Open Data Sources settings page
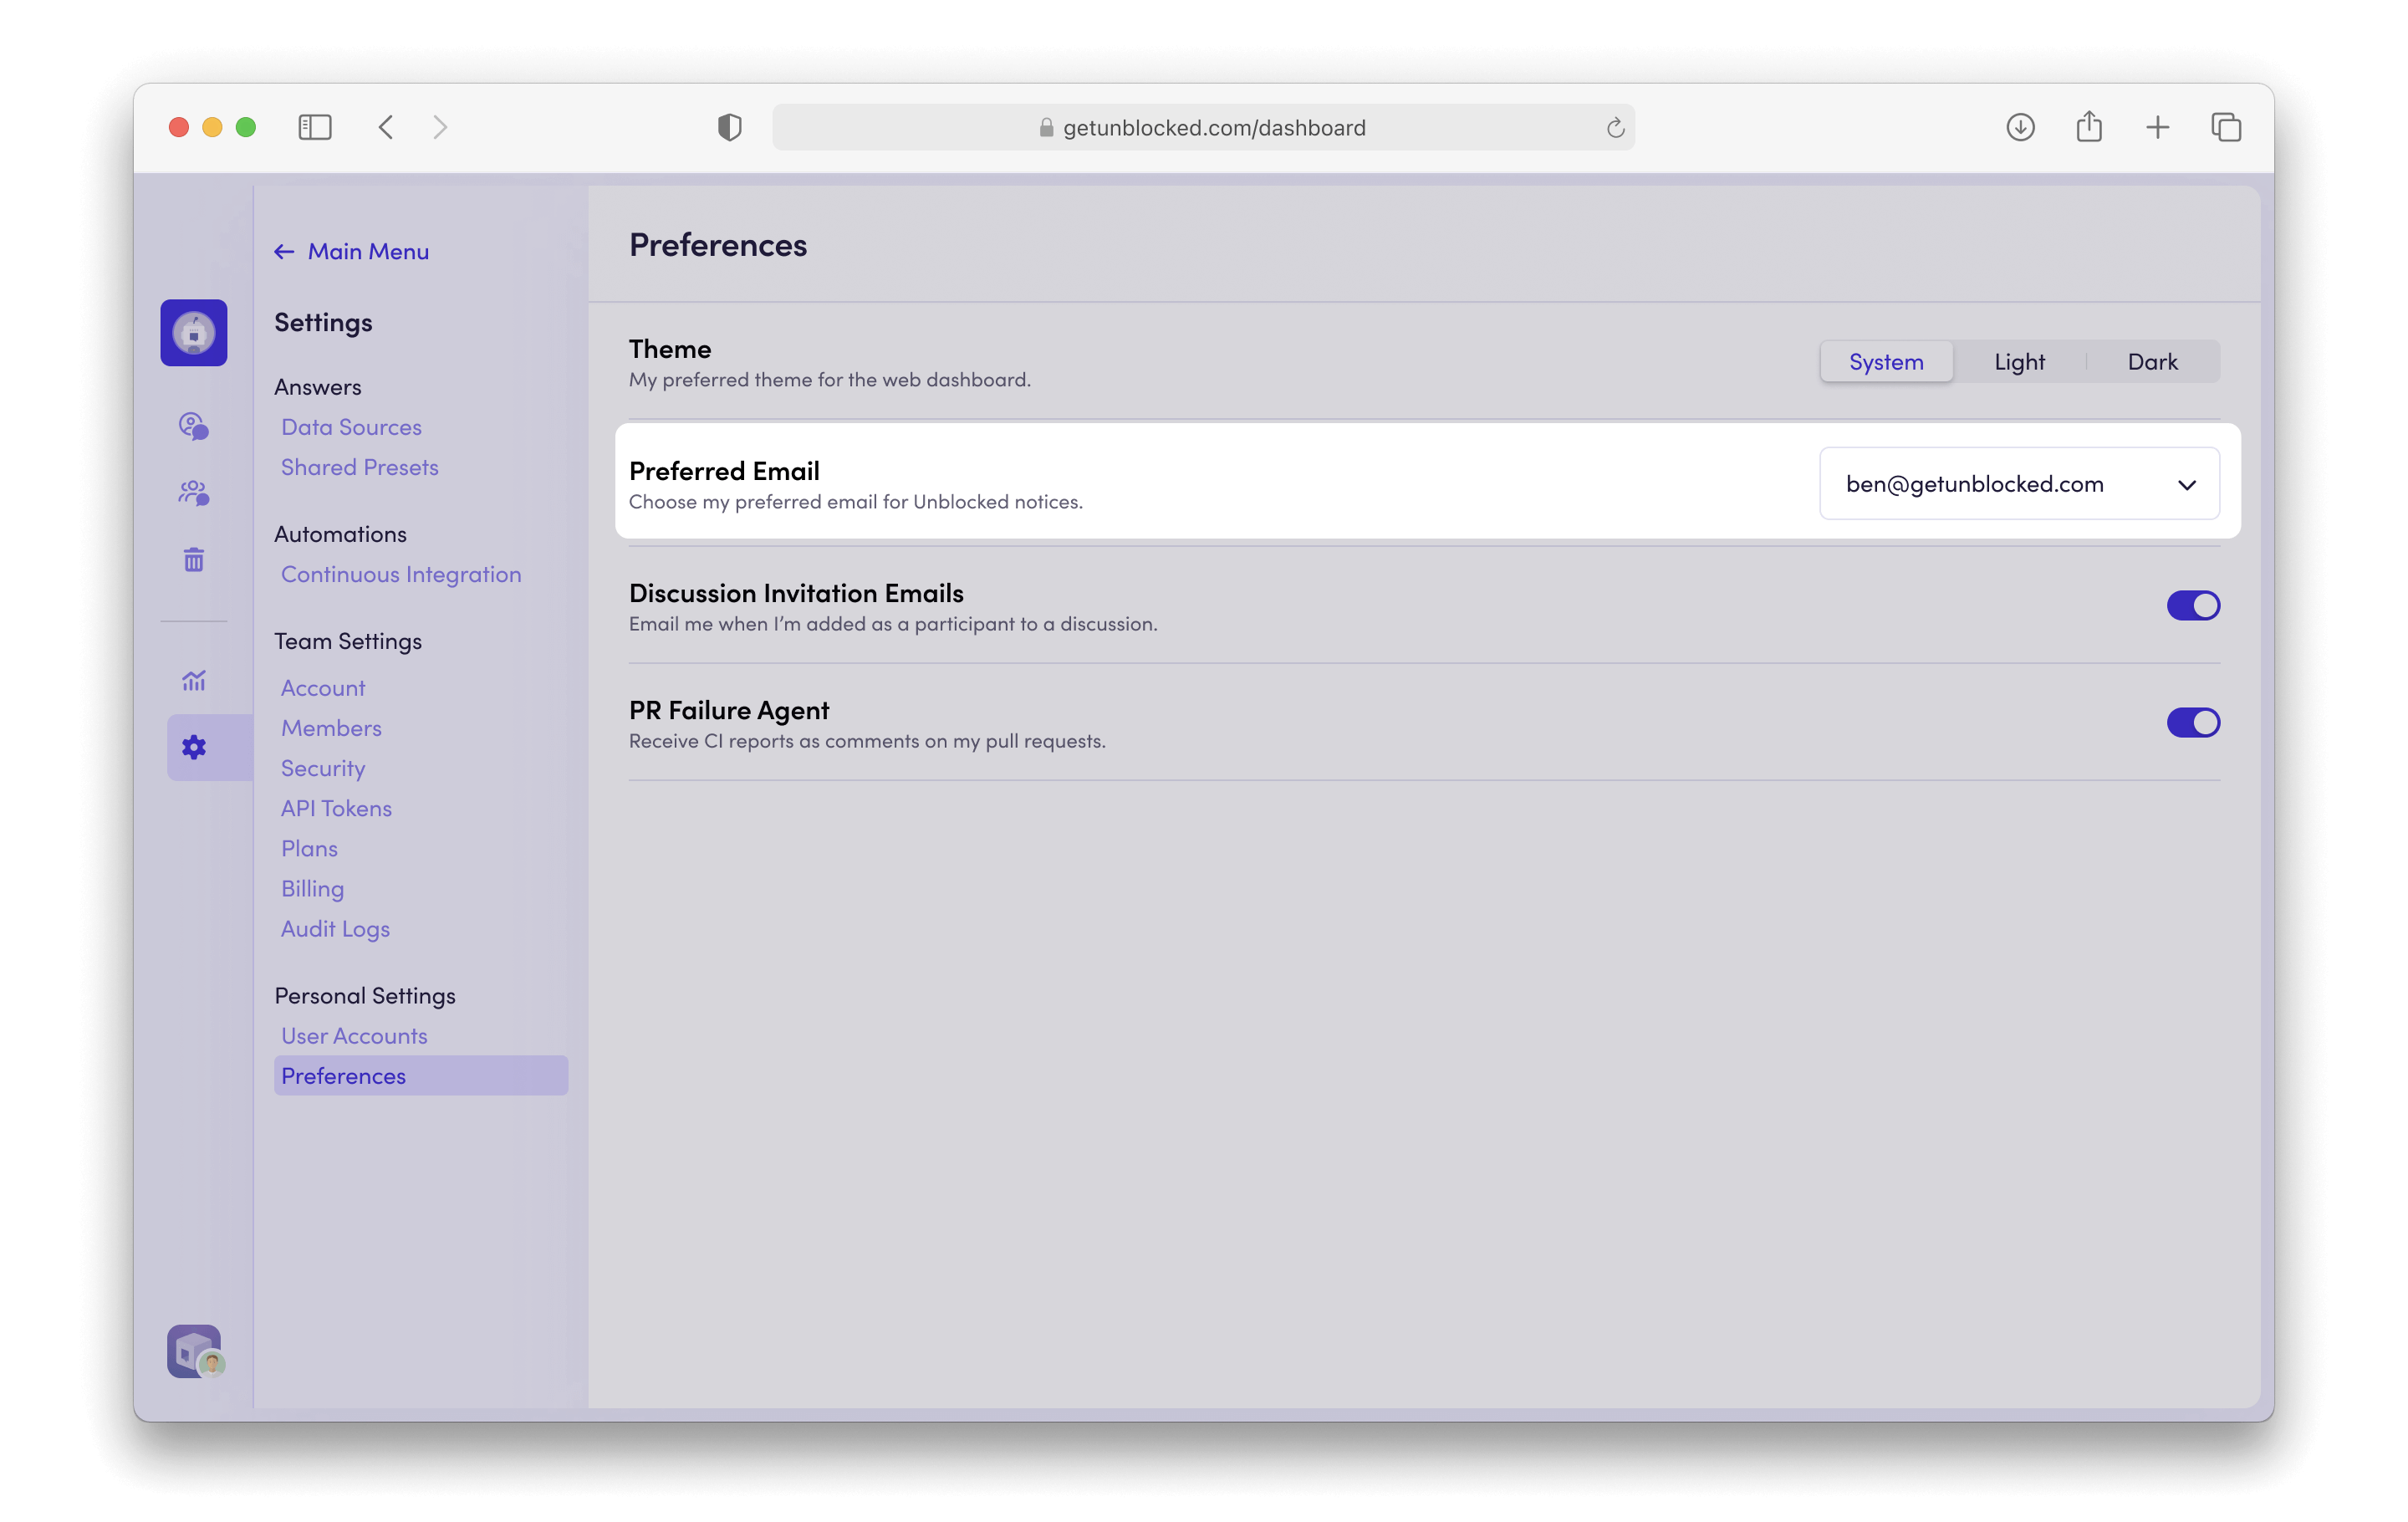Image resolution: width=2408 pixels, height=1522 pixels. (x=351, y=427)
